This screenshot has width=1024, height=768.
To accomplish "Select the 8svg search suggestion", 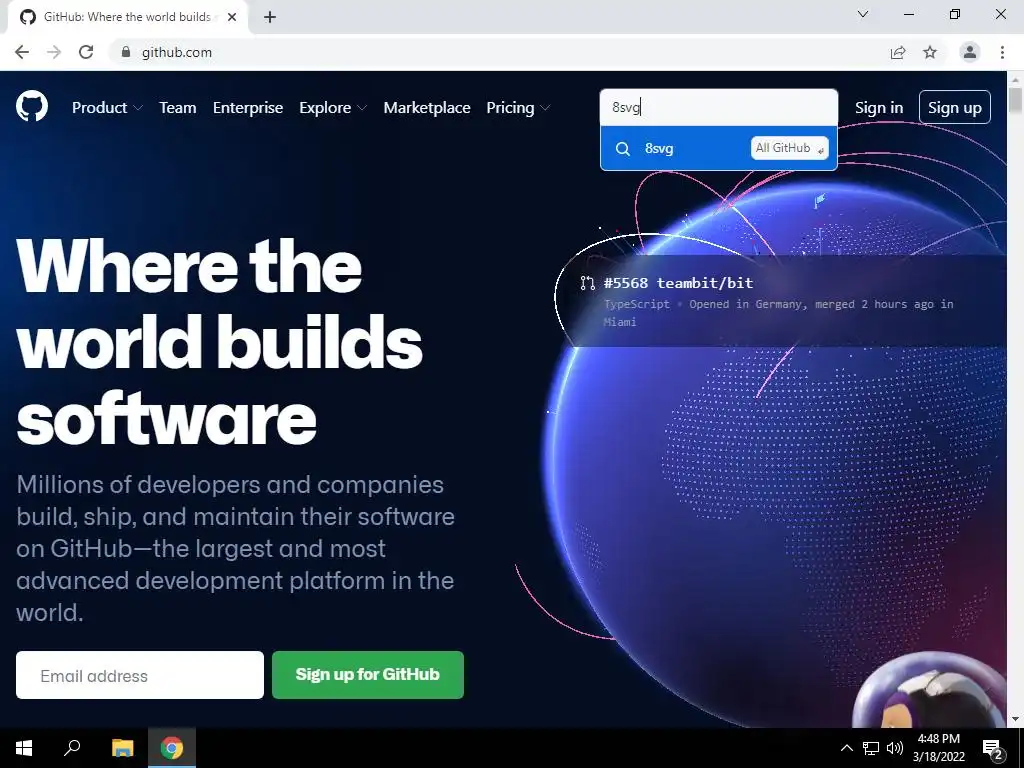I will tap(718, 148).
